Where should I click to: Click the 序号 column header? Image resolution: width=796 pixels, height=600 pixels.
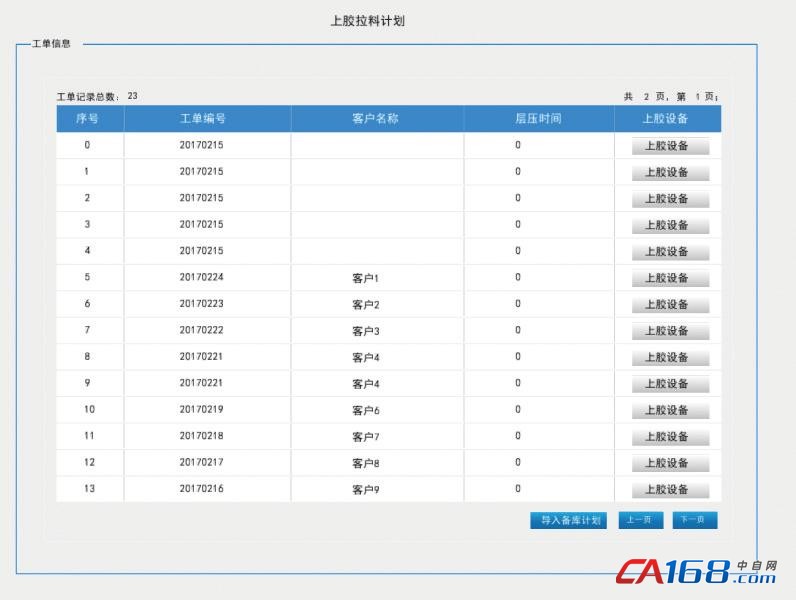[x=88, y=119]
